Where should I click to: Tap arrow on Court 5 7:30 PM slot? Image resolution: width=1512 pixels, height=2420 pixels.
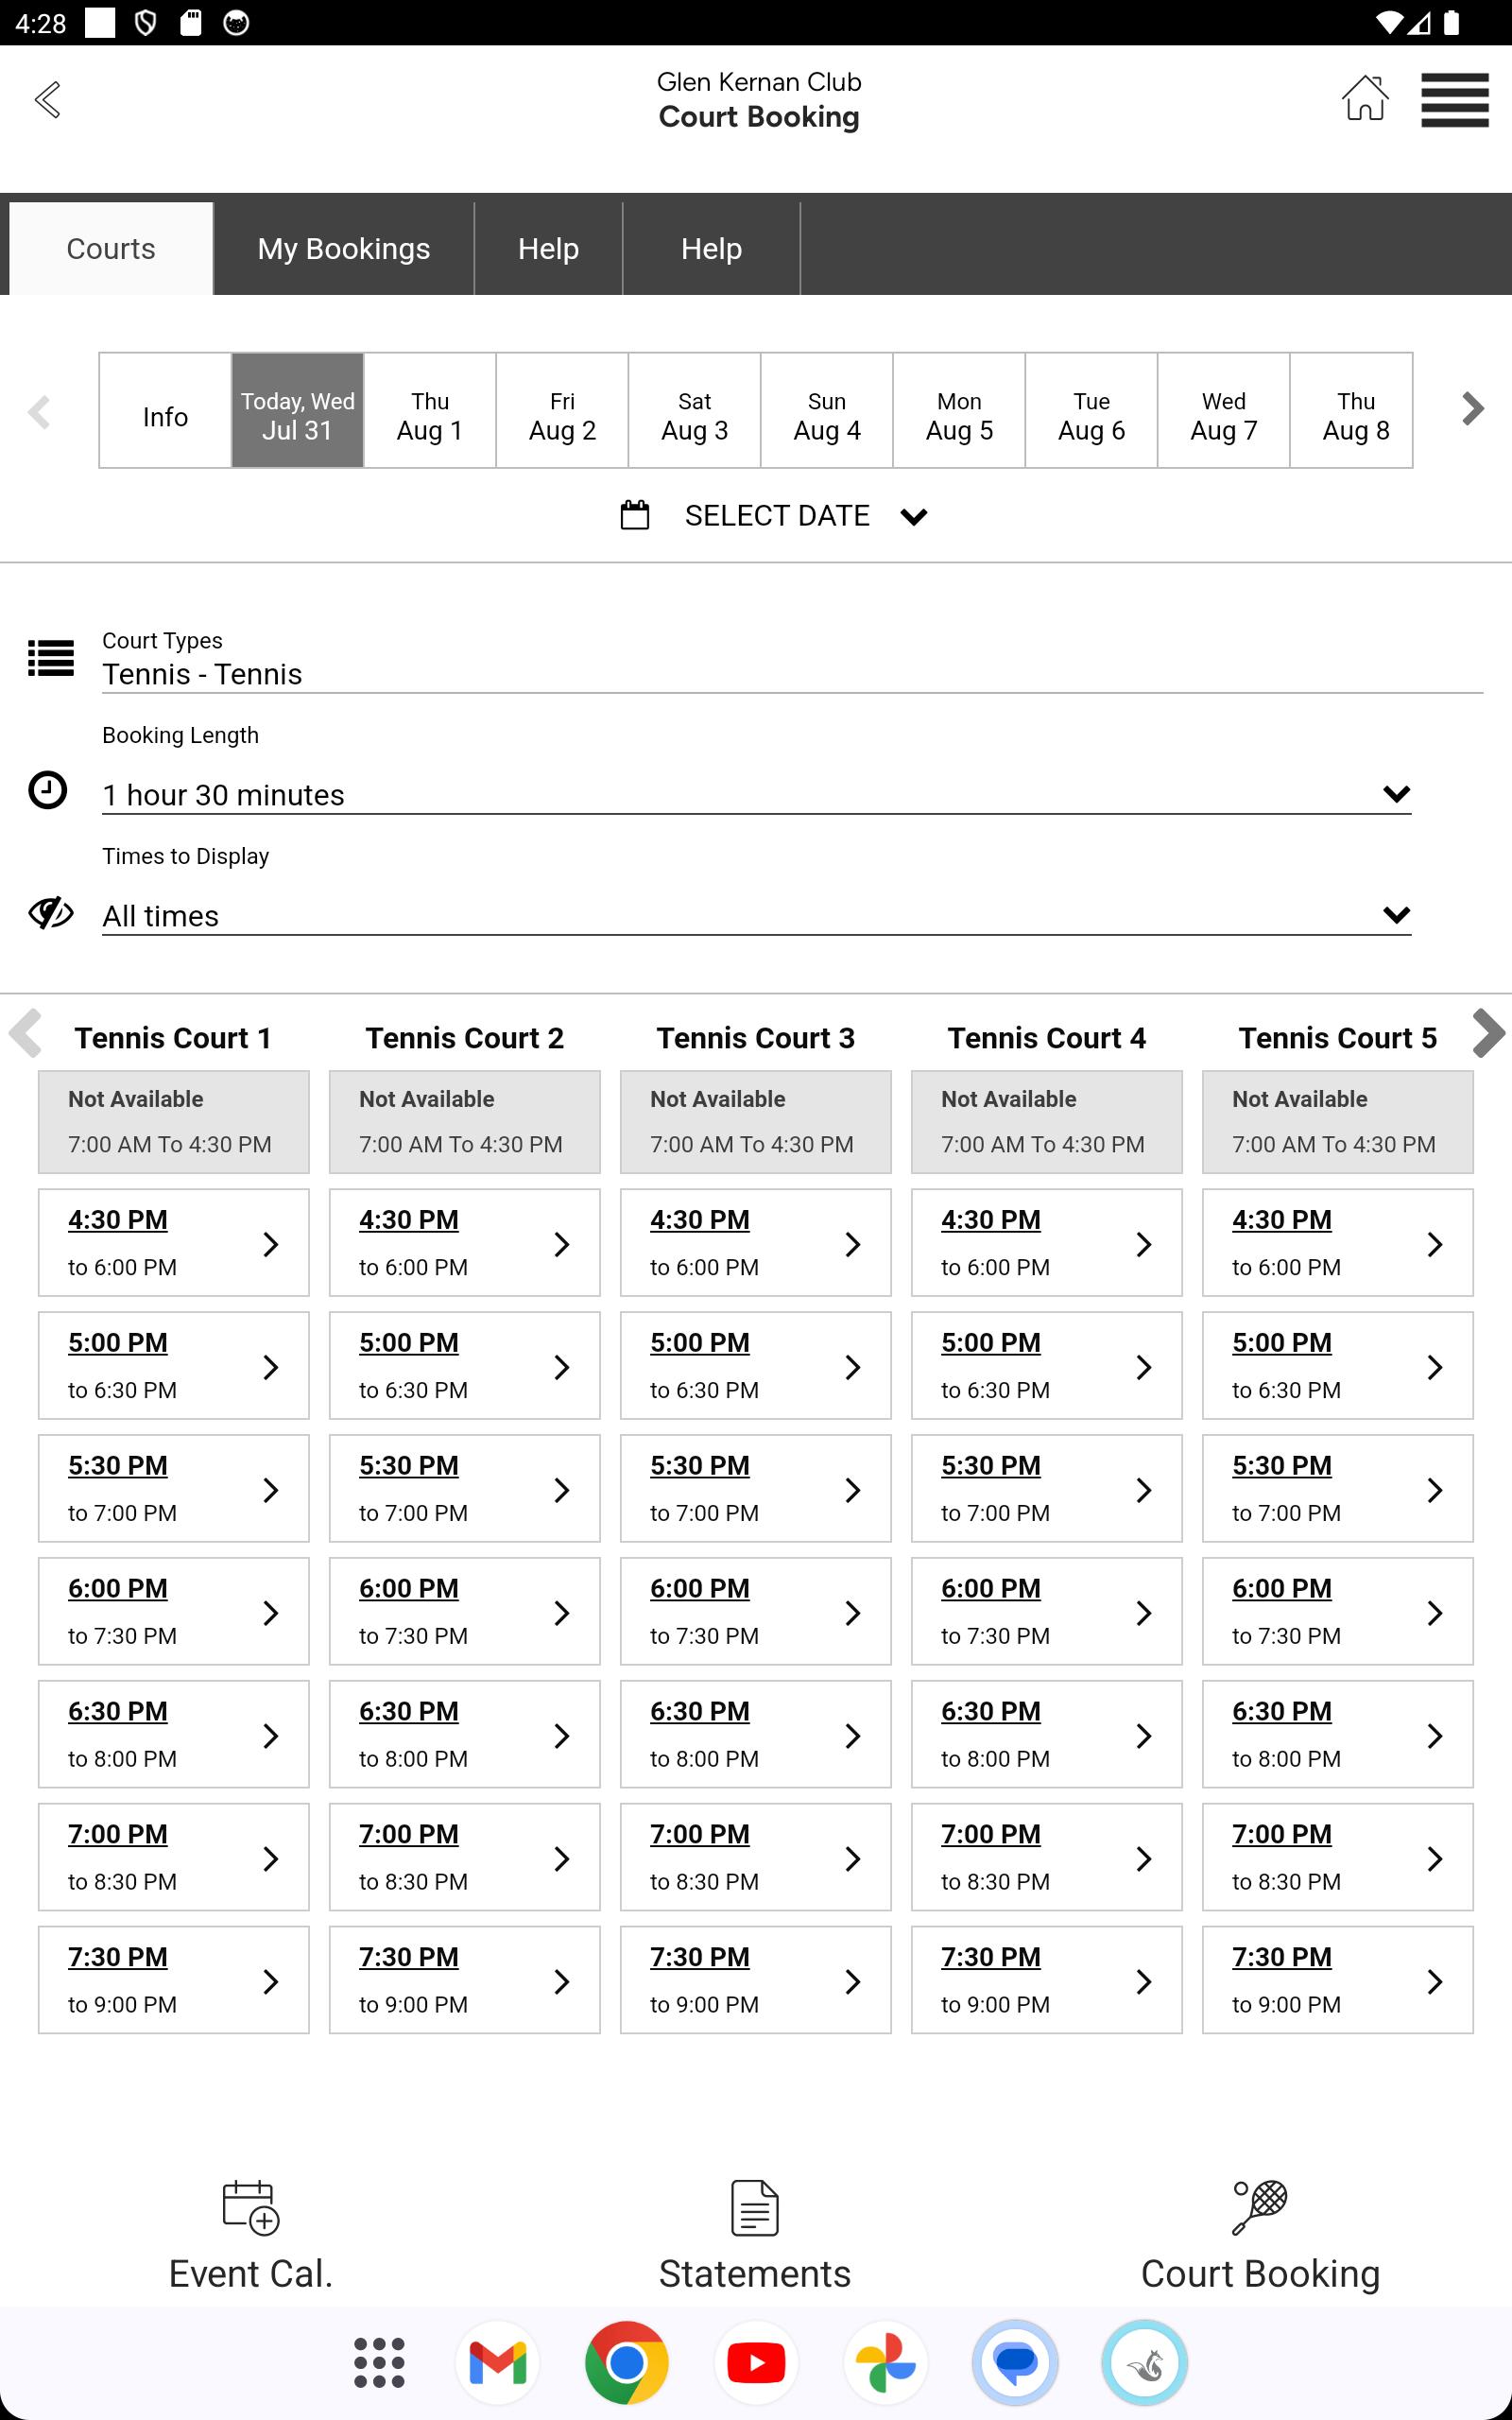click(x=1434, y=1981)
